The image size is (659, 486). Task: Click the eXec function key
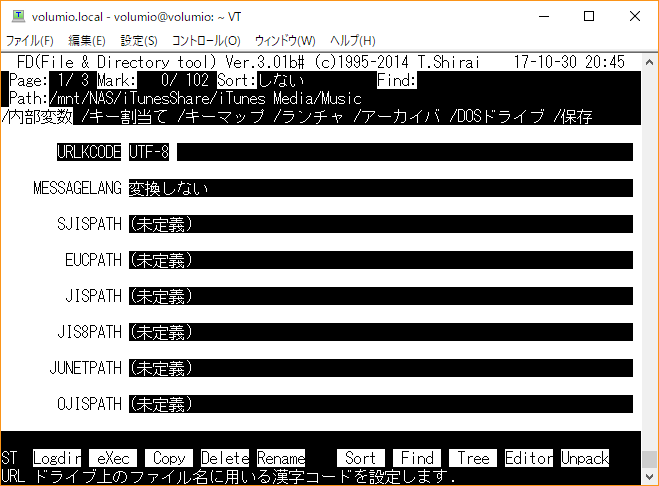point(113,458)
